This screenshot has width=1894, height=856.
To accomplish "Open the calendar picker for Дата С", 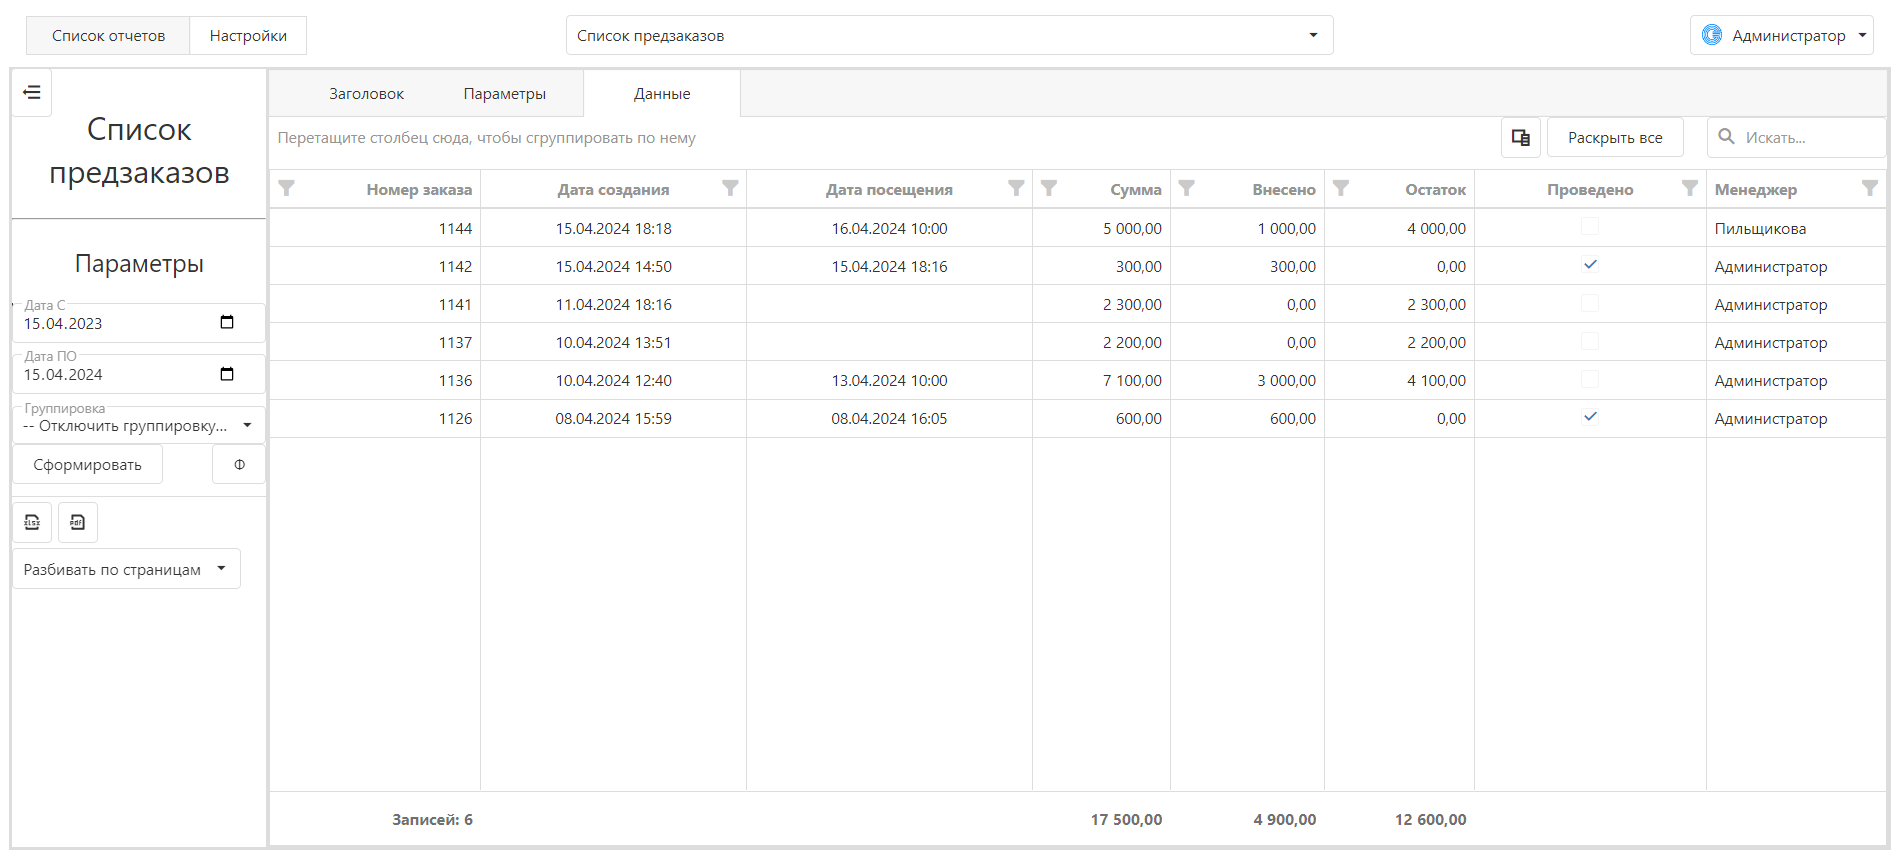I will (x=227, y=322).
